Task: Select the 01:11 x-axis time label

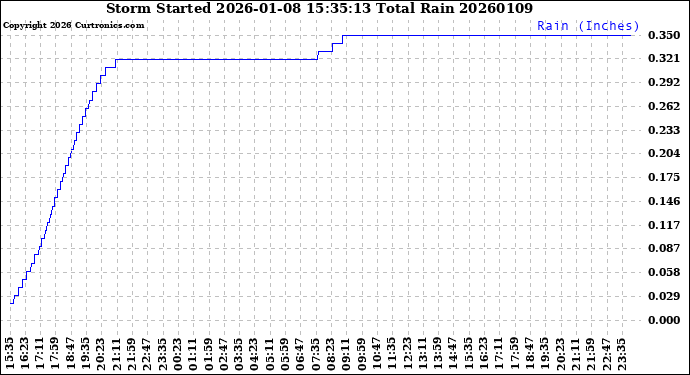Action: click(x=192, y=354)
